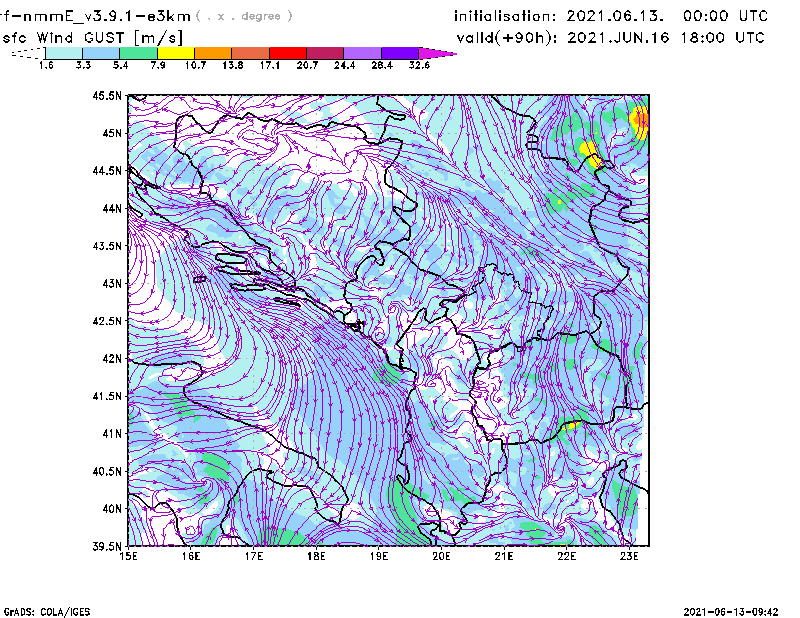
Task: Click the dashed white arrow start of the legend
Action: pos(28,53)
